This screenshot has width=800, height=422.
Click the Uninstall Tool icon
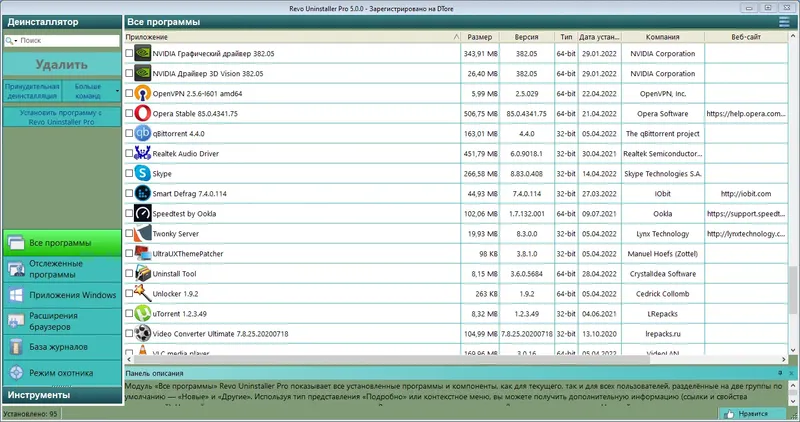point(142,274)
